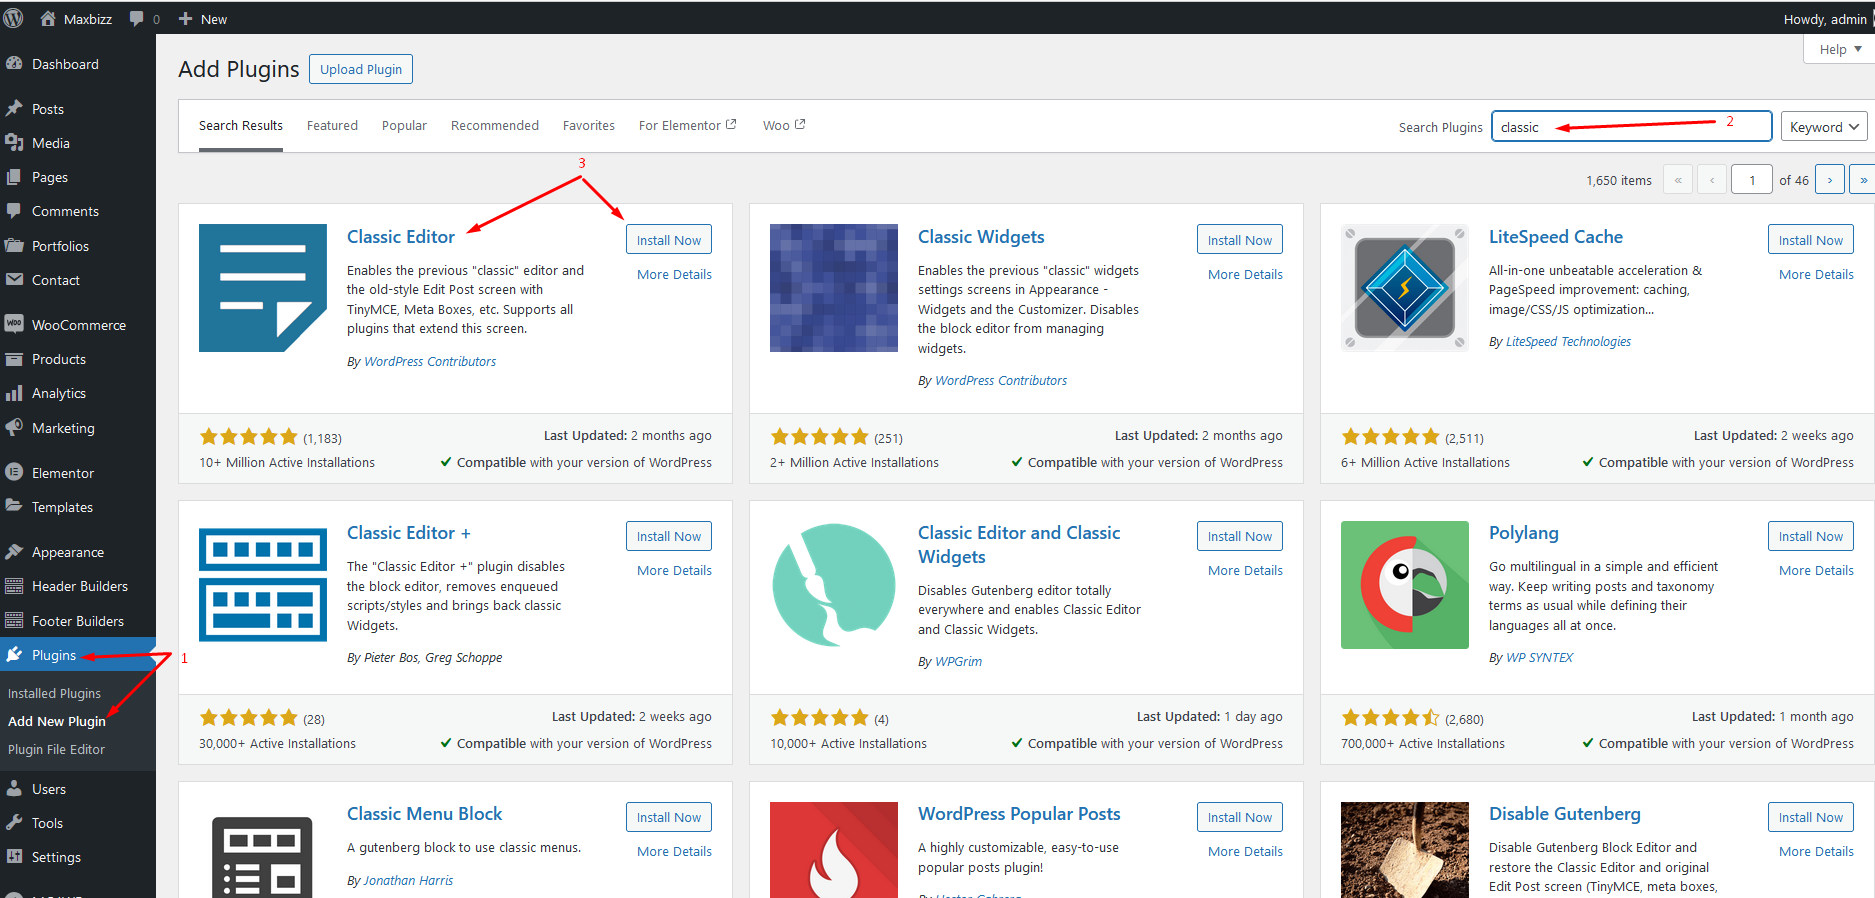Switch to the Search Results tab

[x=241, y=126]
